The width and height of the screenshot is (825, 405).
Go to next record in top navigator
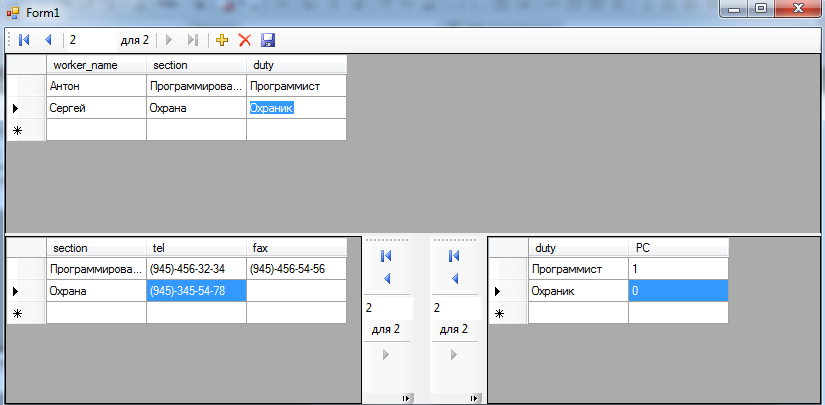coord(169,40)
